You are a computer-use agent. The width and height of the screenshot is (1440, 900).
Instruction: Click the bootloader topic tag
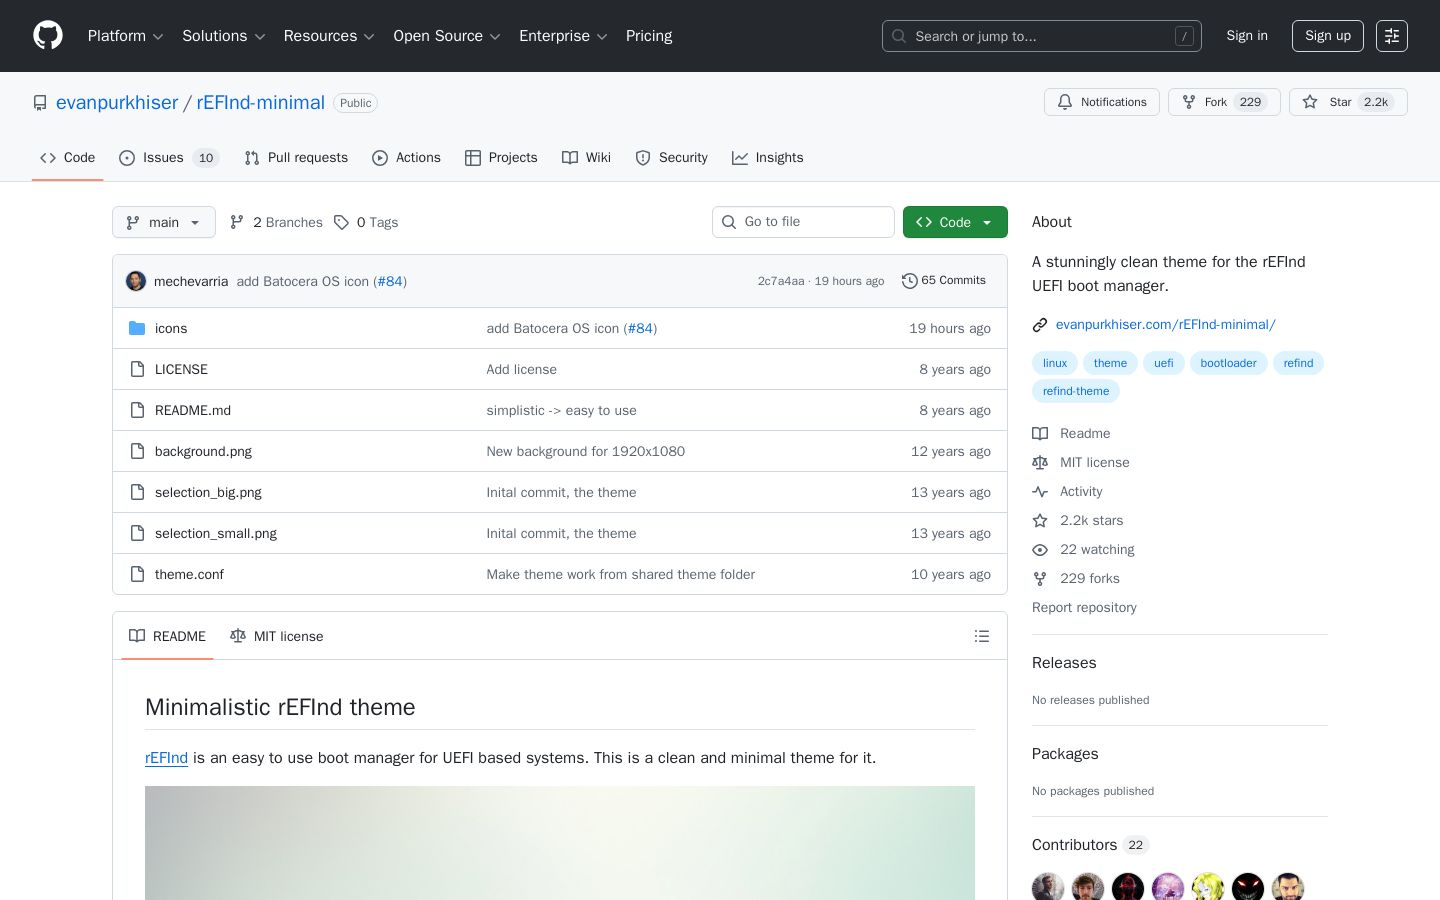[x=1229, y=363]
